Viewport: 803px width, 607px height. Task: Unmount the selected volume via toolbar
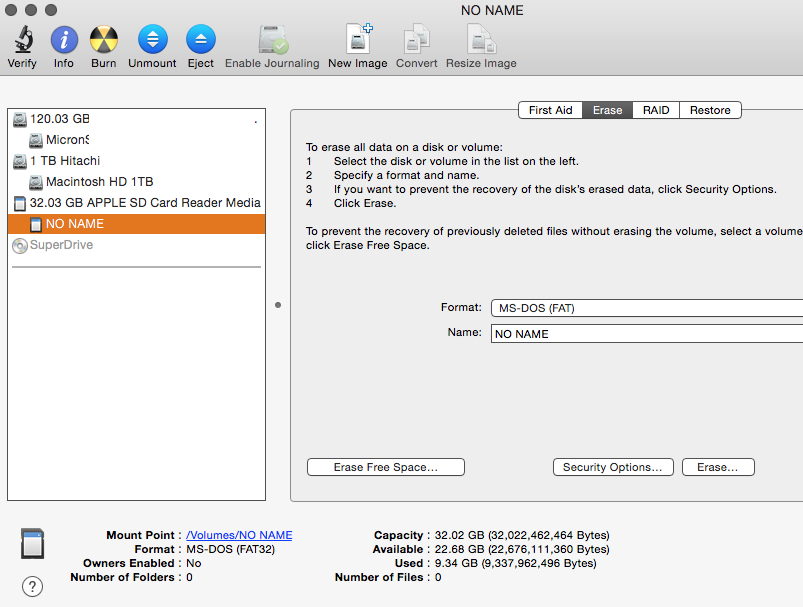coord(153,39)
